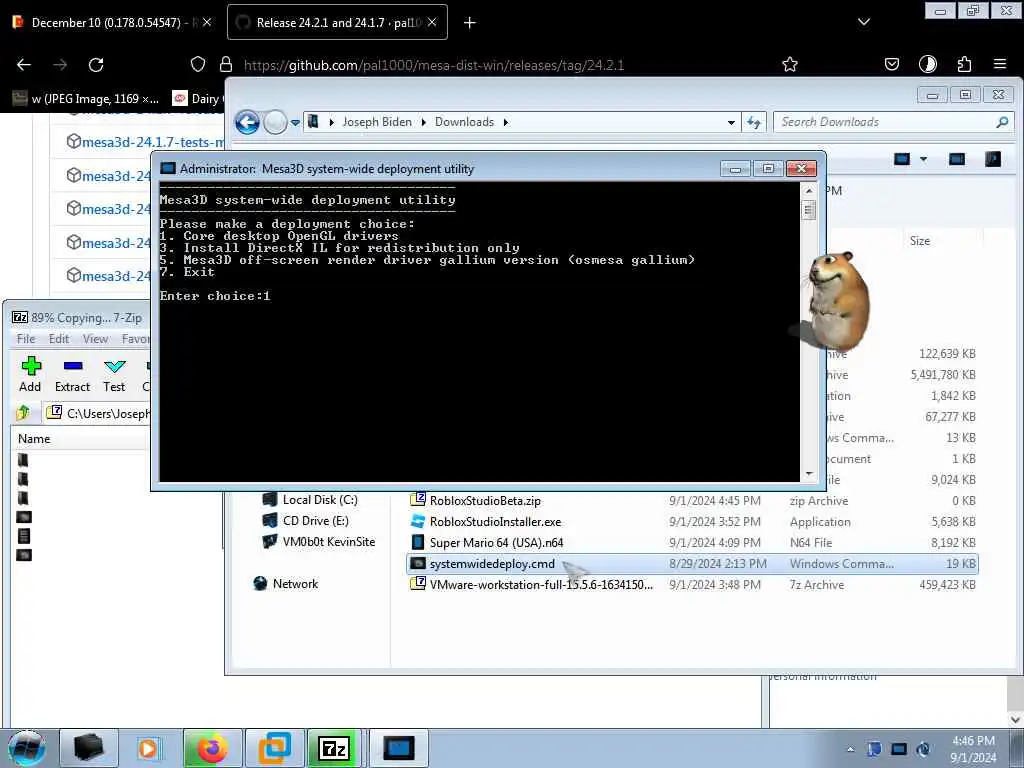Select Release 24.2.1 and 24.1.7 tab
This screenshot has height=768, width=1024.
338,22
